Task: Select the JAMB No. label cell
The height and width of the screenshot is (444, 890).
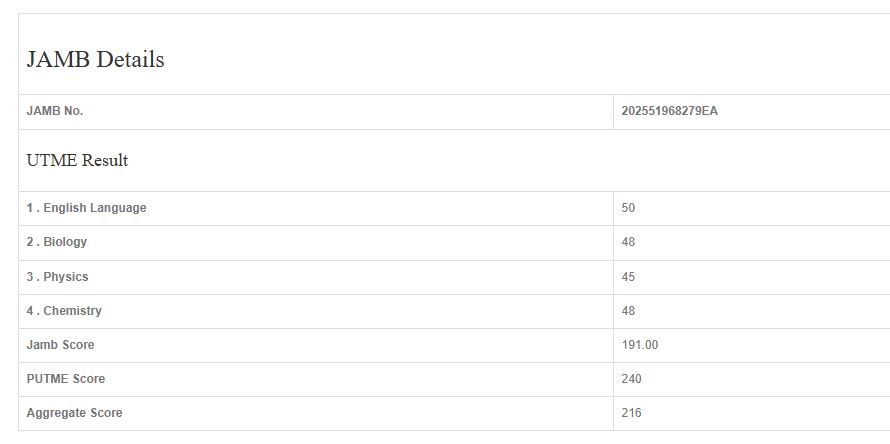Action: [x=55, y=111]
